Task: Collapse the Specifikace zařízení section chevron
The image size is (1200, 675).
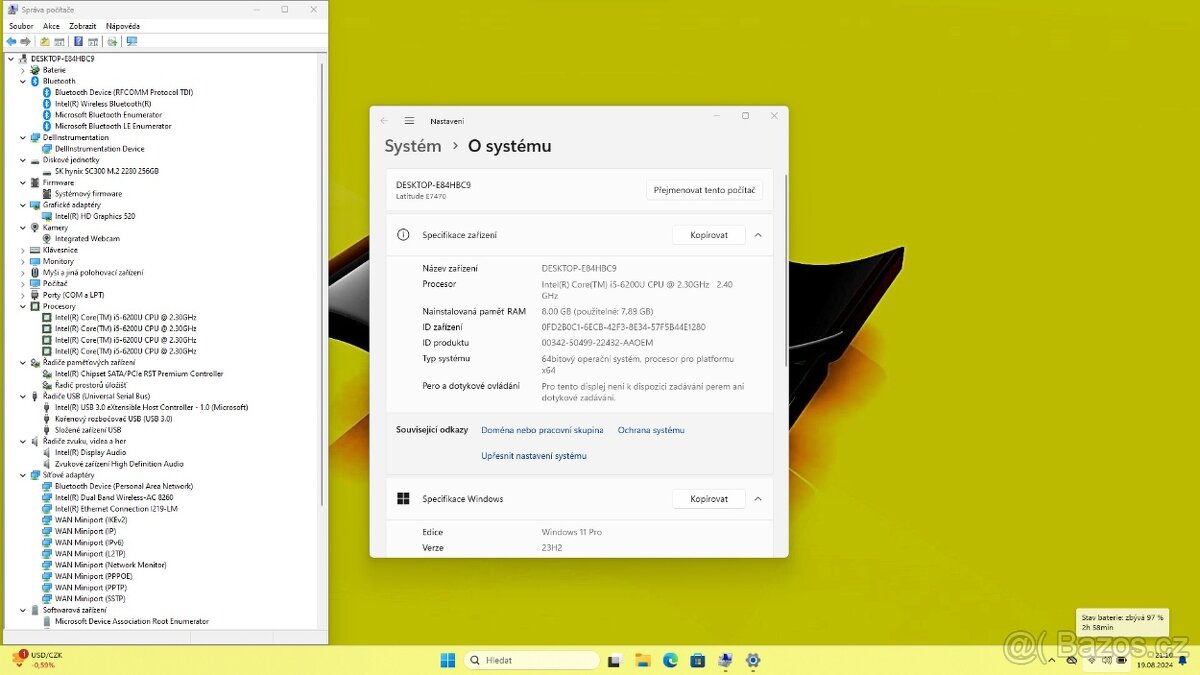Action: 757,235
